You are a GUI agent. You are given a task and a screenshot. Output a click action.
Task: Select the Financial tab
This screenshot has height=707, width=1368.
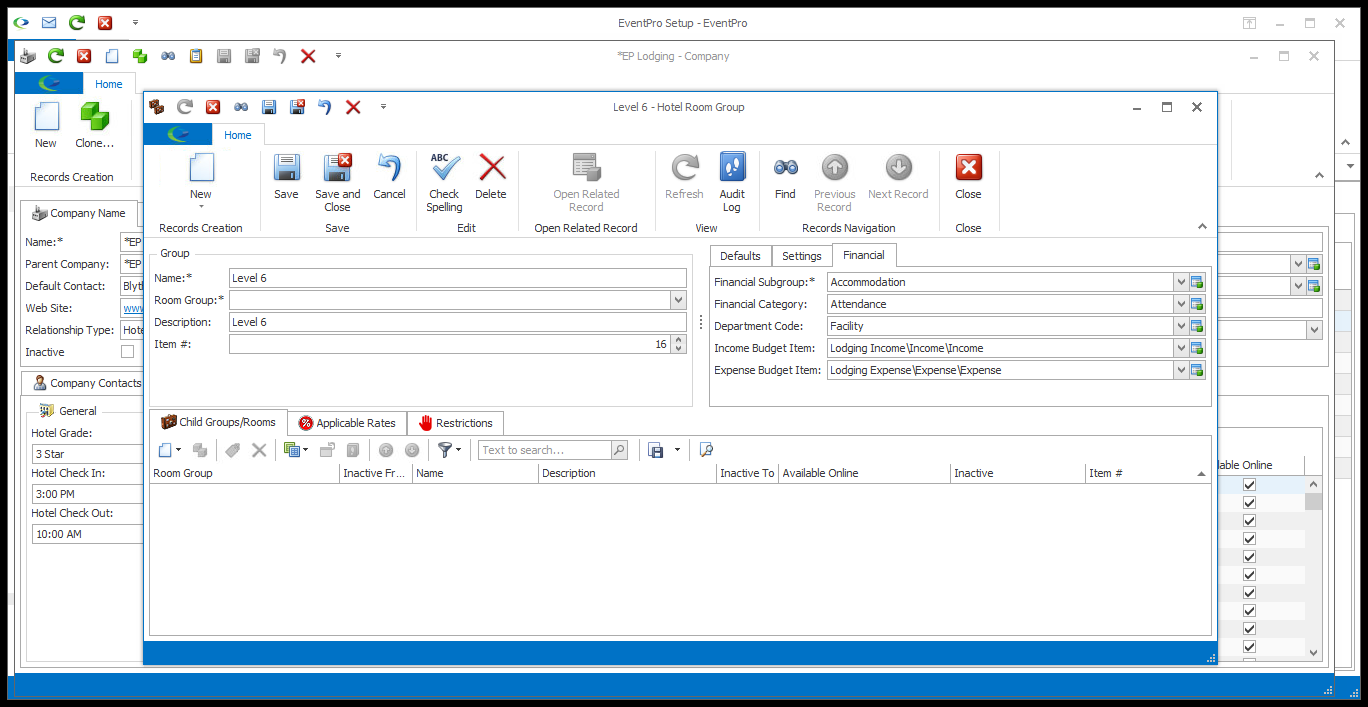pyautogui.click(x=864, y=255)
